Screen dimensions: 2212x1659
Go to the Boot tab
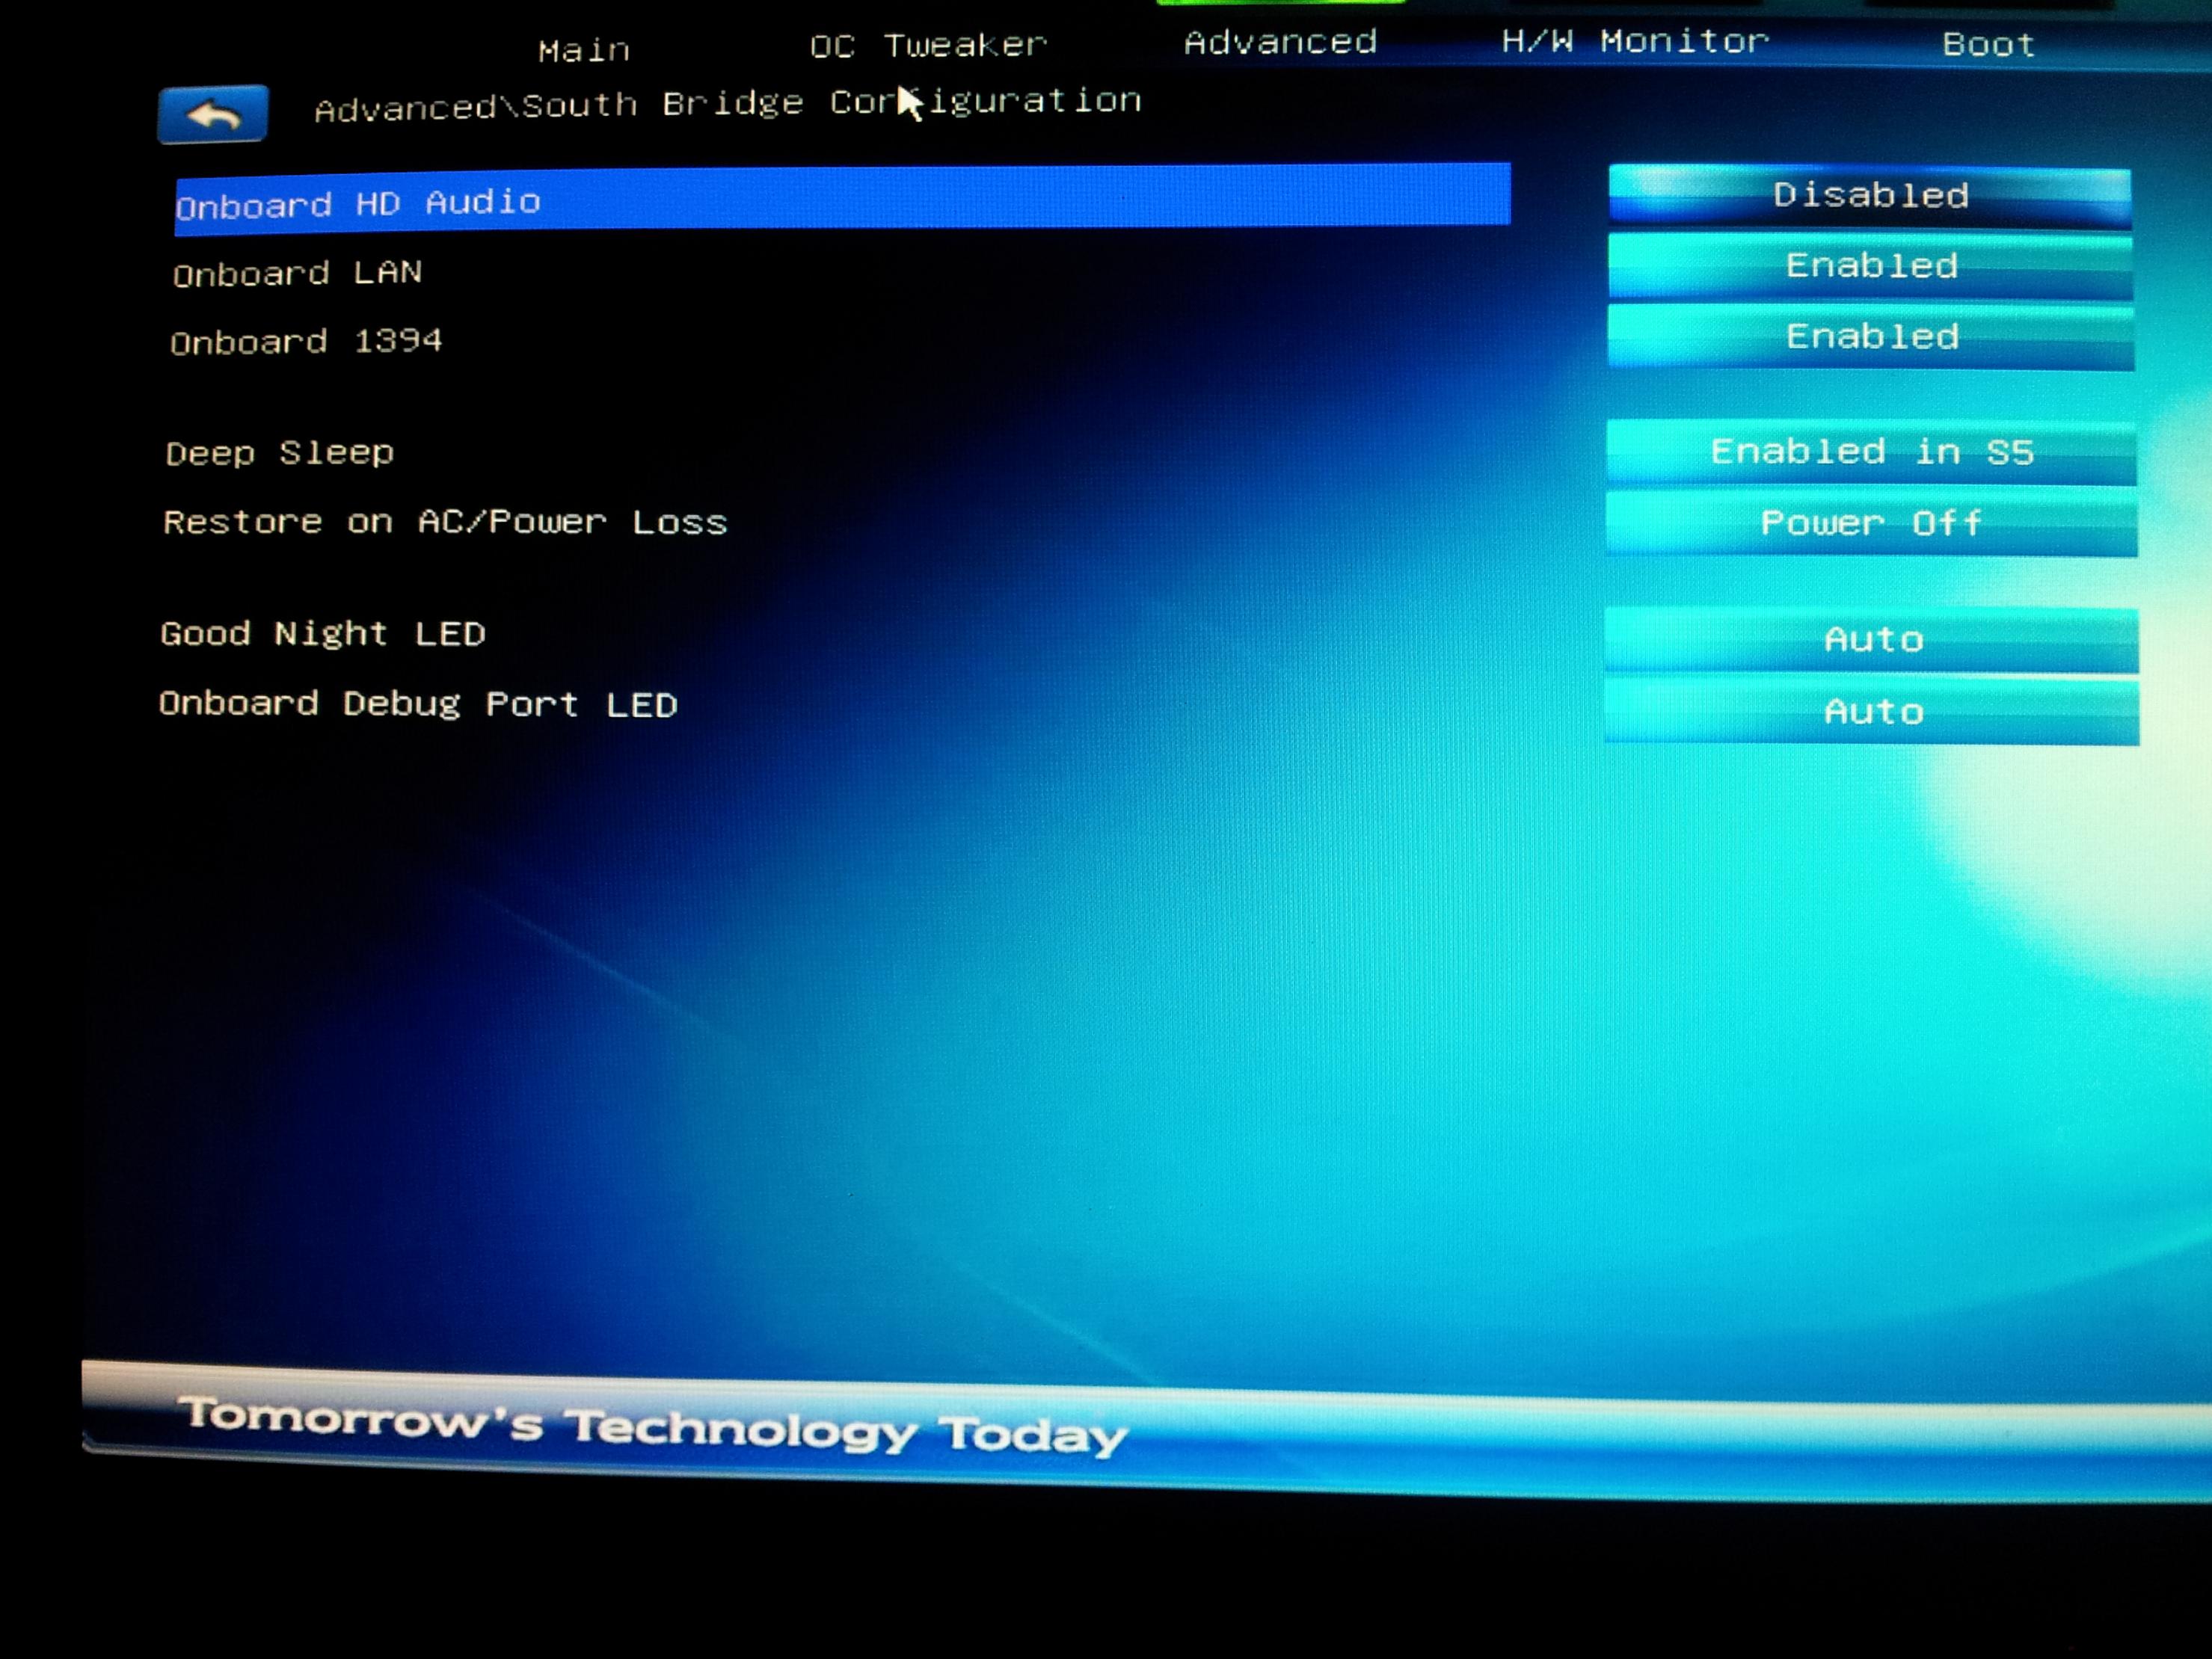pos(1988,45)
